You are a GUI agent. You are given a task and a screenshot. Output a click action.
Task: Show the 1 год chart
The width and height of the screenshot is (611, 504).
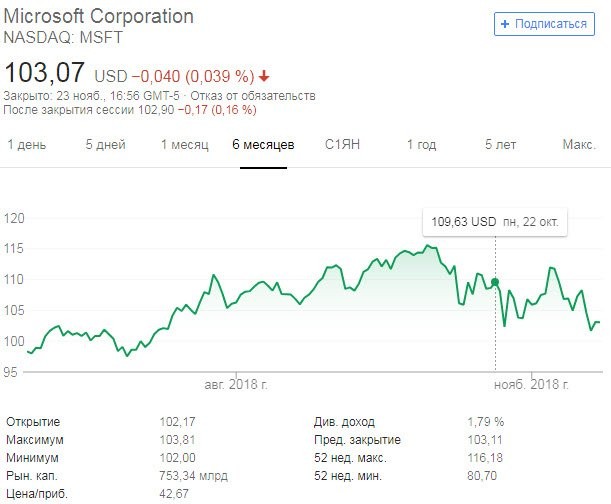coord(421,145)
